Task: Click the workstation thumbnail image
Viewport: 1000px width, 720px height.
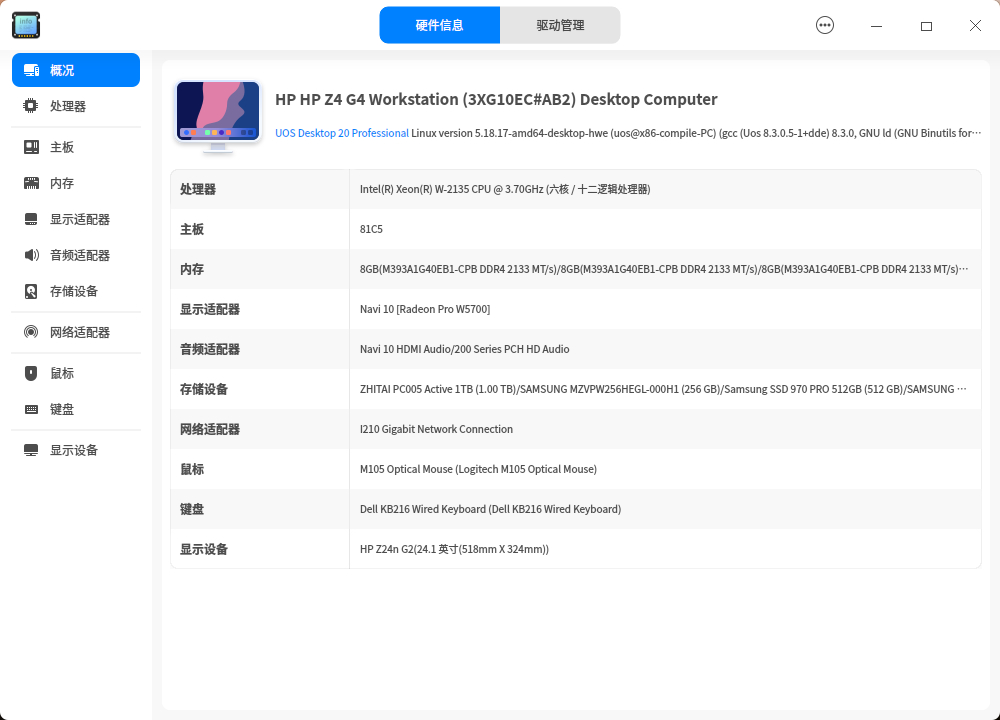Action: [217, 115]
